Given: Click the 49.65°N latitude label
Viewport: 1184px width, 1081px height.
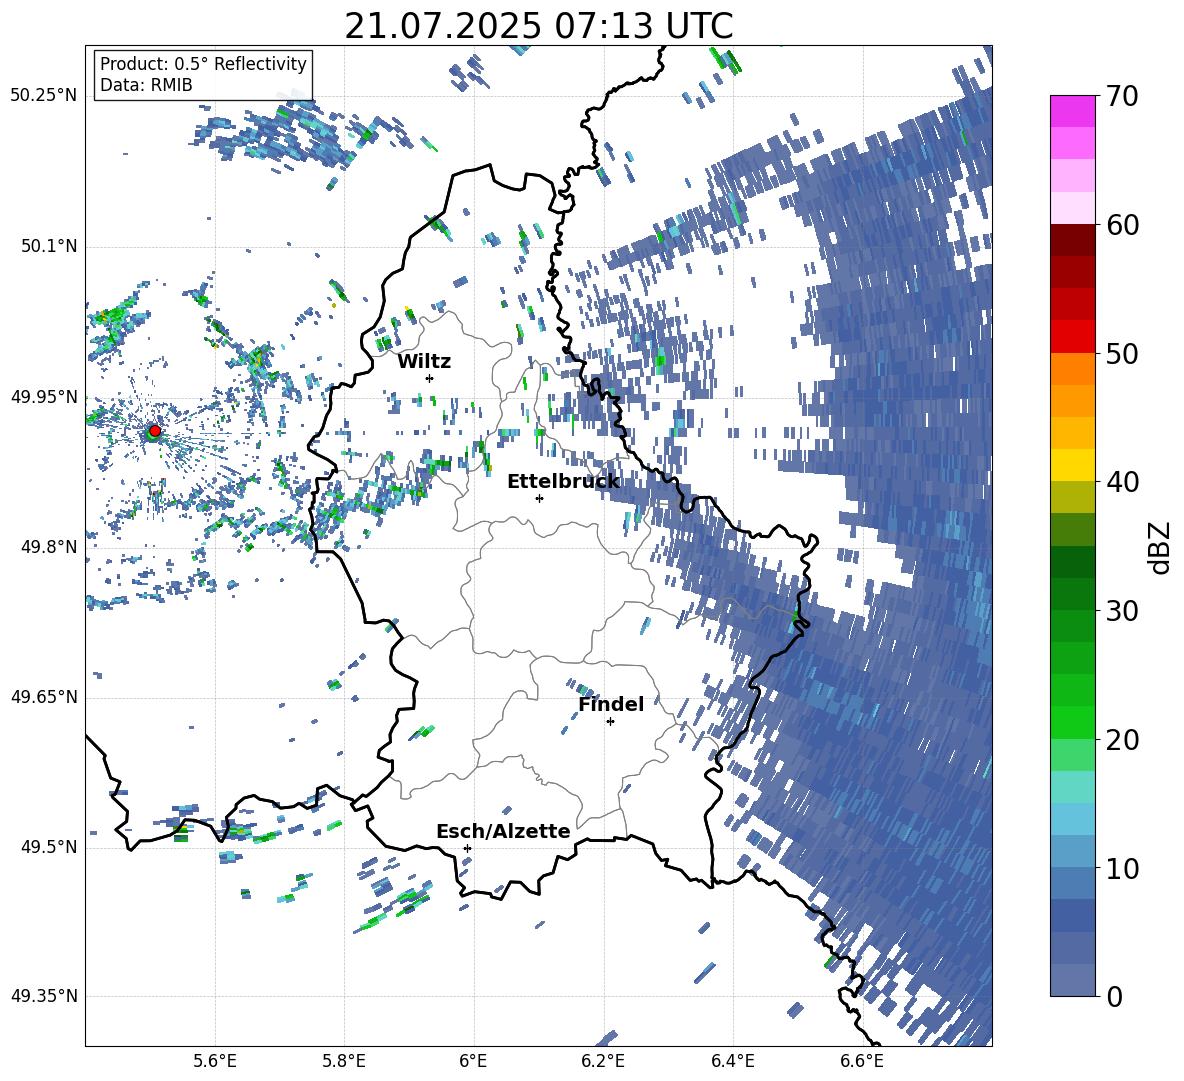Looking at the screenshot, I should tap(44, 696).
